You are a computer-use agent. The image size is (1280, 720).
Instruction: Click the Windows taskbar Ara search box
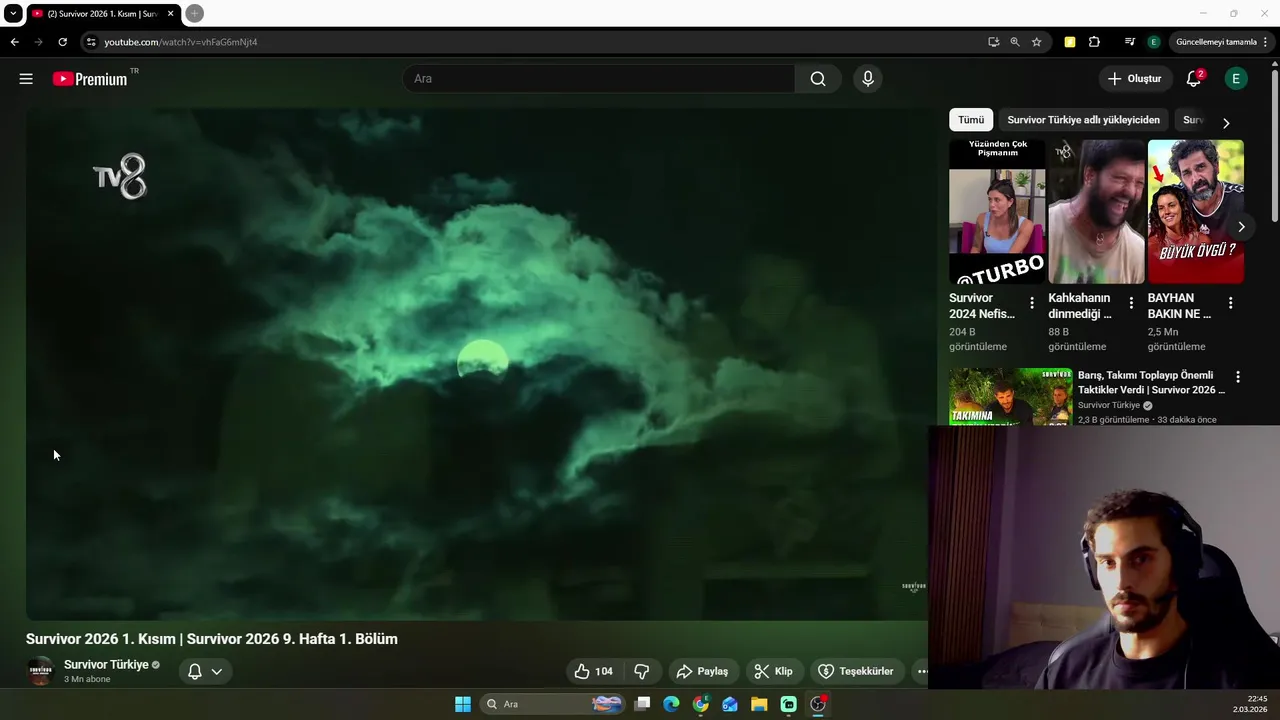[x=552, y=704]
